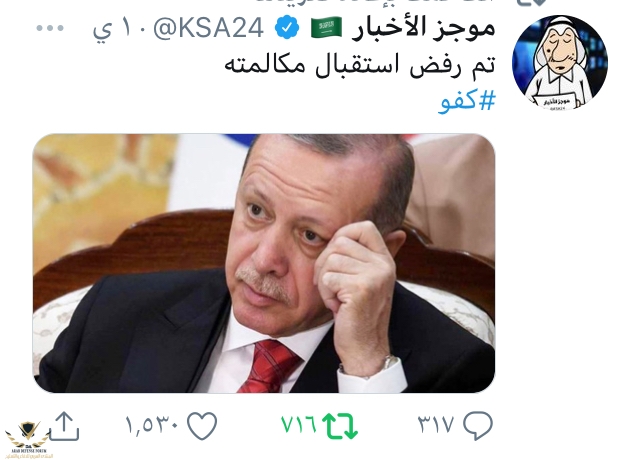The height and width of the screenshot is (460, 632).
Task: Click the cropped icon above the timestamp
Action: [528, 2]
